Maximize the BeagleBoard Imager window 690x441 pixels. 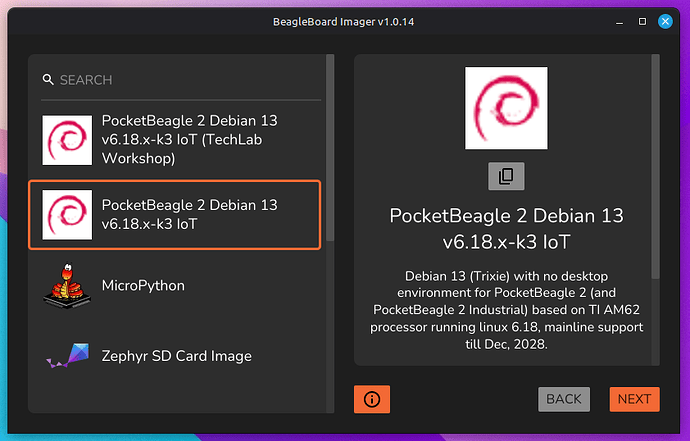(642, 22)
